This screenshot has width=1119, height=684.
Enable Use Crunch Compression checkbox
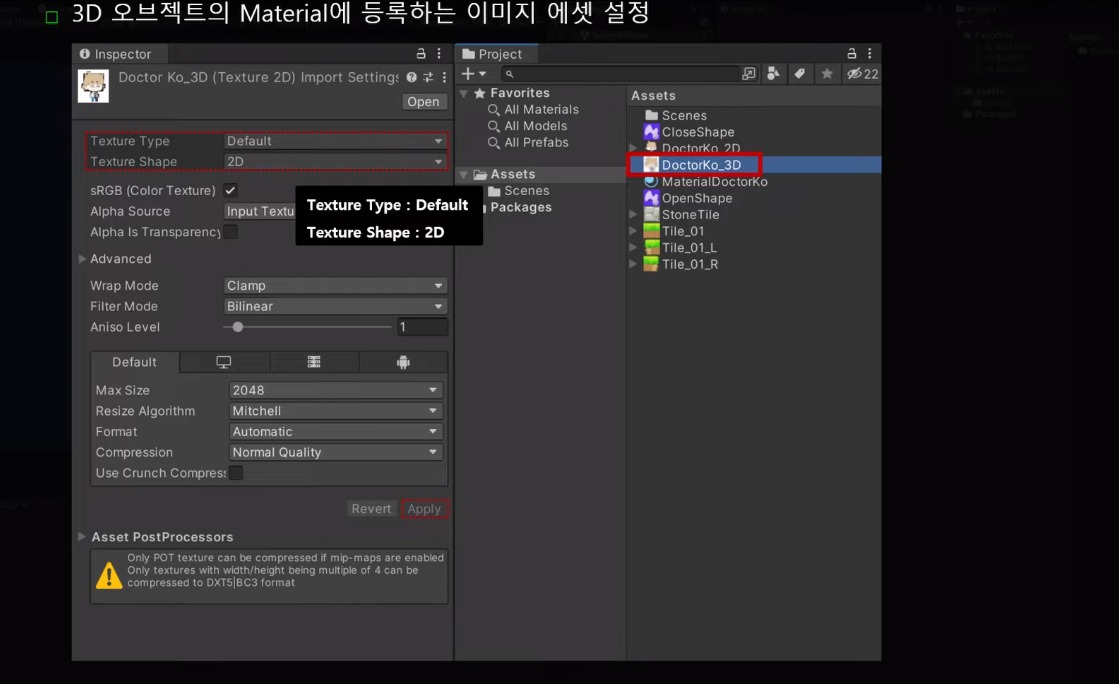point(236,473)
